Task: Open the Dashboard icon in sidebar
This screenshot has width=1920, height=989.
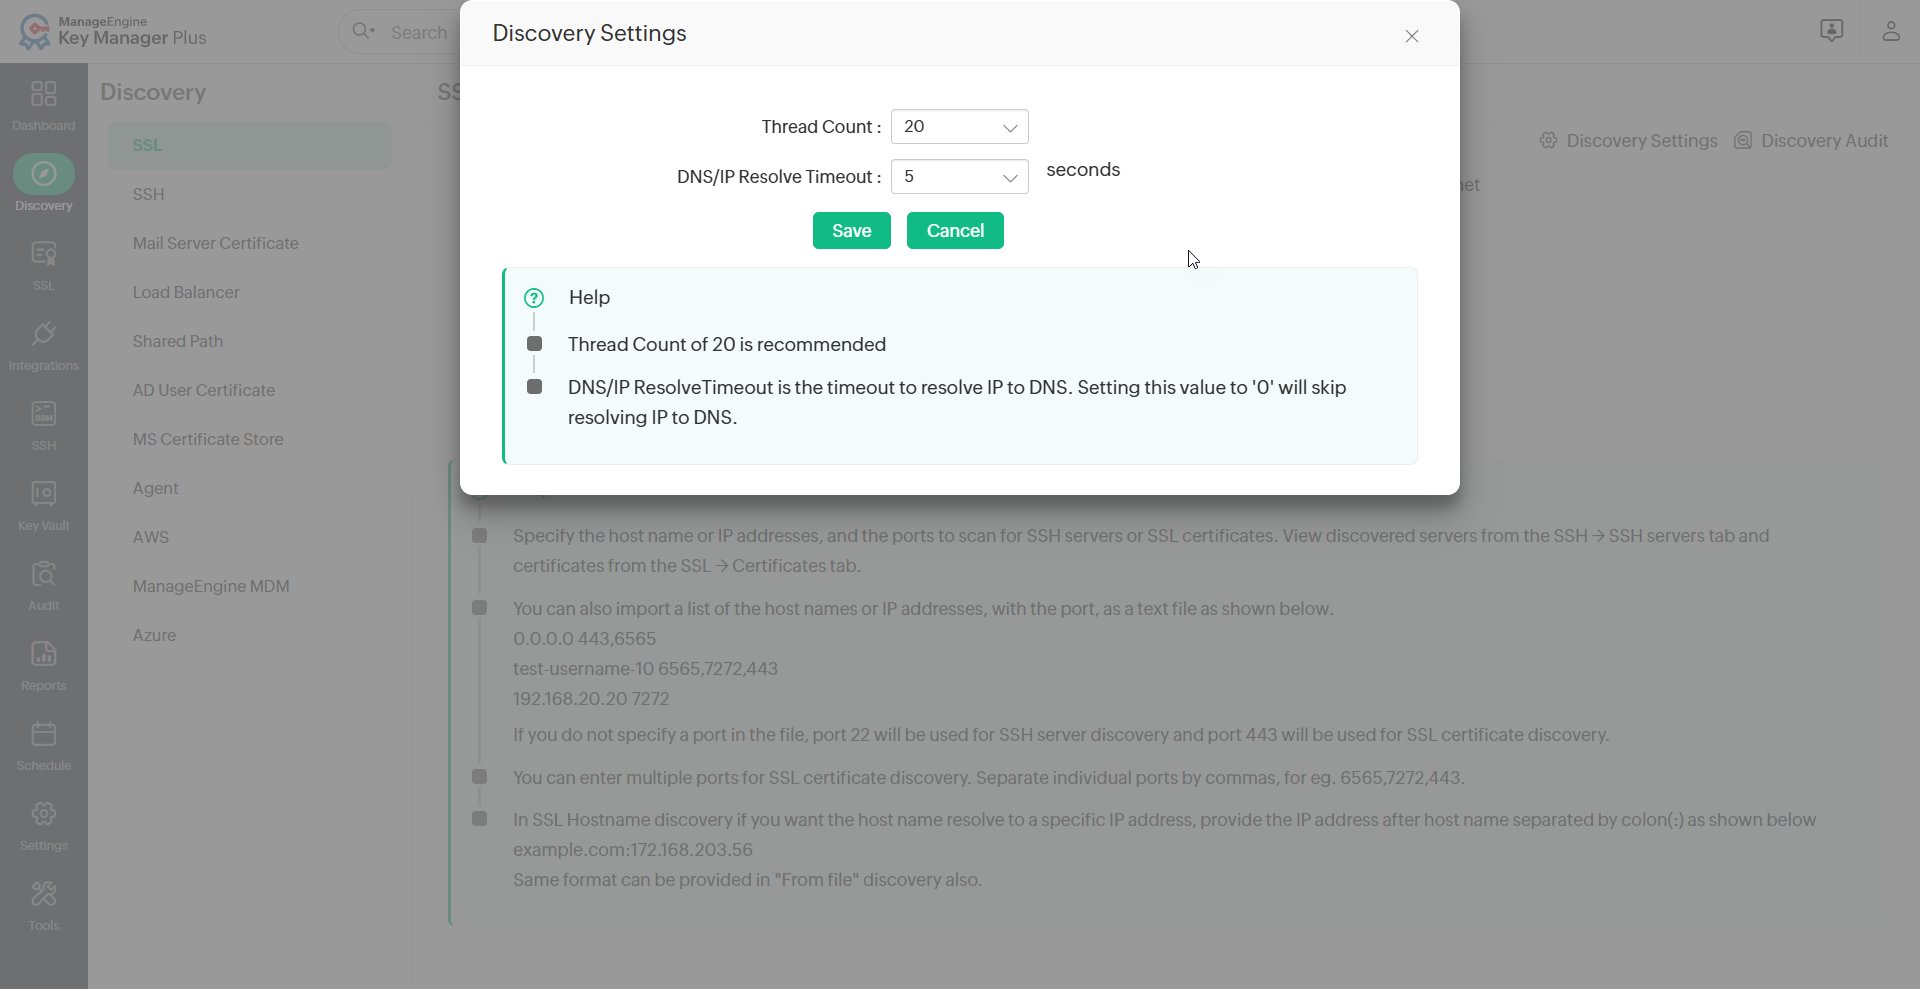Action: pyautogui.click(x=43, y=95)
